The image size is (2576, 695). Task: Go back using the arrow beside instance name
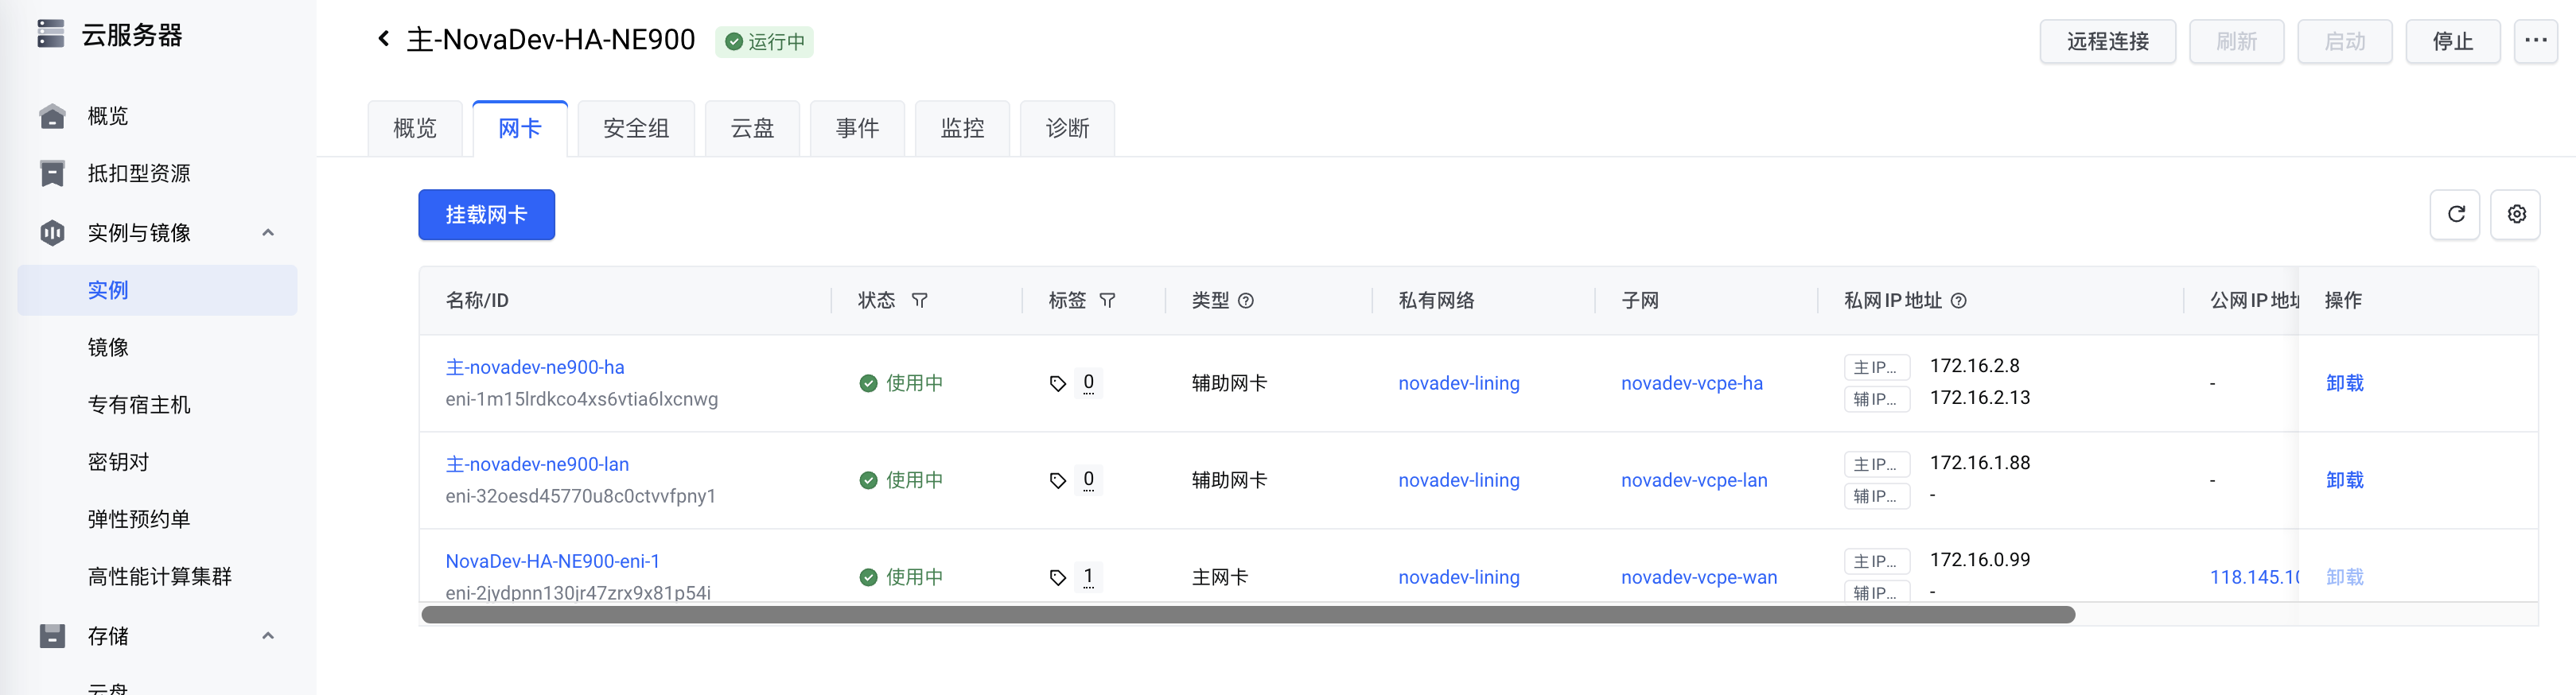point(383,39)
